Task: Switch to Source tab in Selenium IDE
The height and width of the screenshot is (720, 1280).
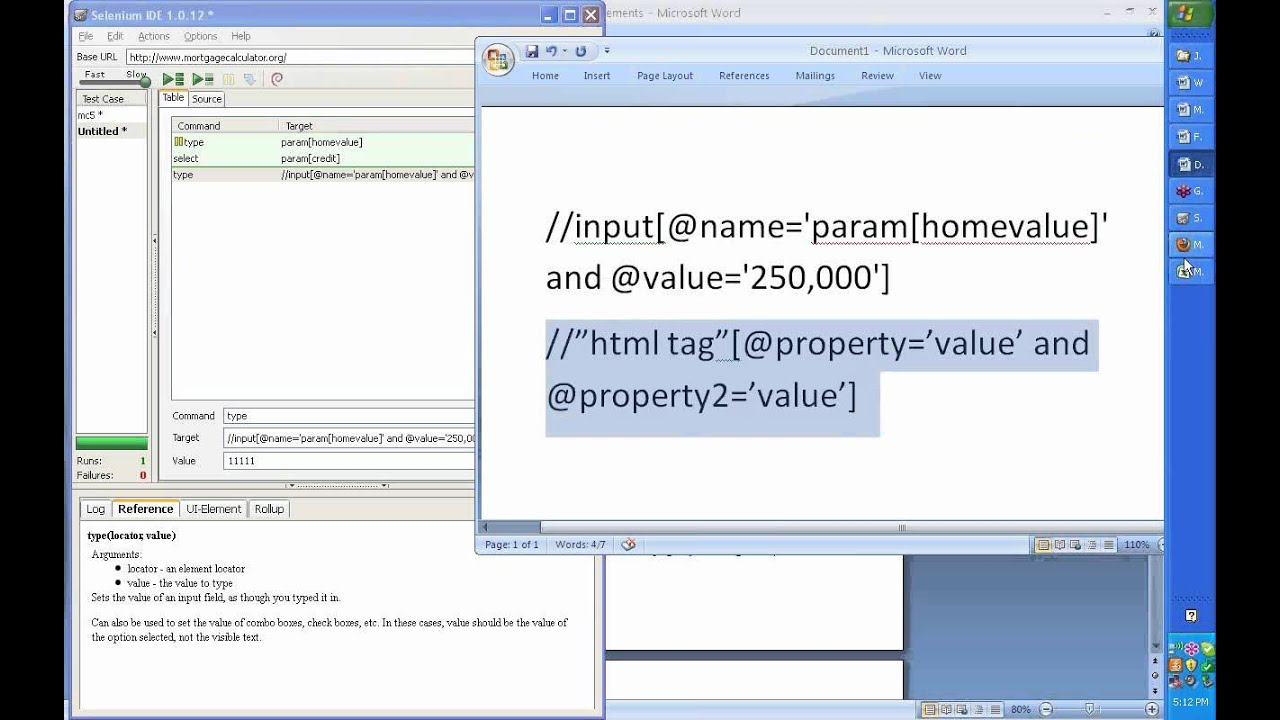Action: [x=207, y=99]
